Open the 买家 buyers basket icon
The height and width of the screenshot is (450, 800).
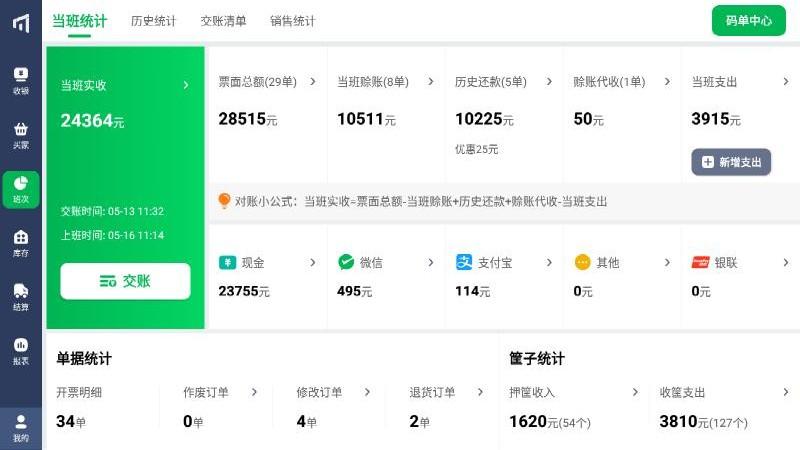click(20, 134)
